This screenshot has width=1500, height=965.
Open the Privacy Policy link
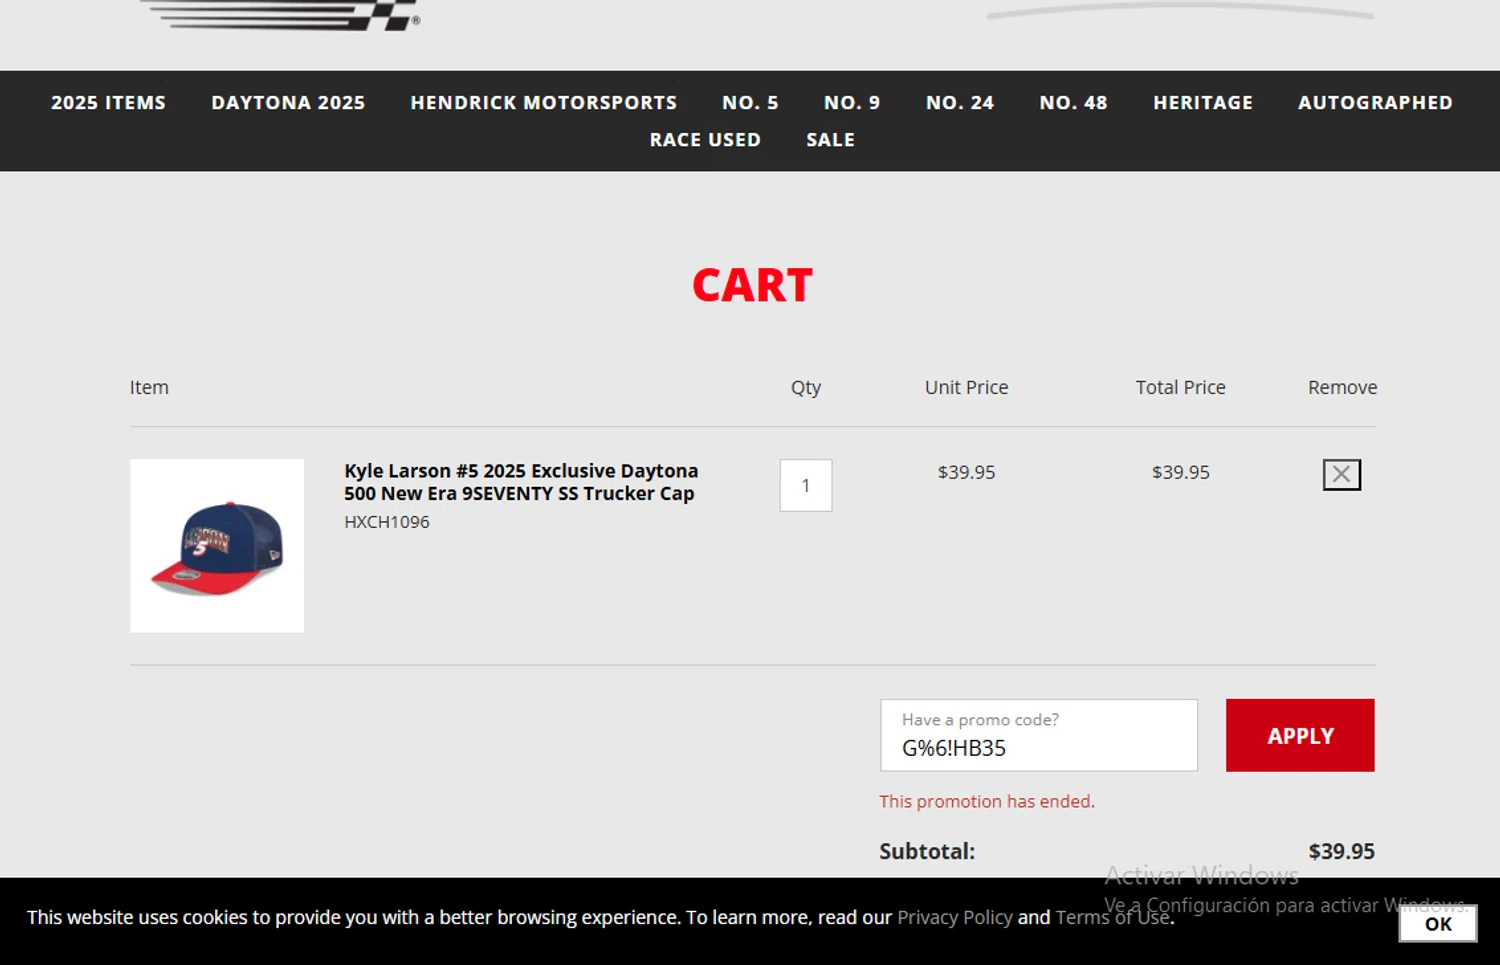[x=955, y=917]
